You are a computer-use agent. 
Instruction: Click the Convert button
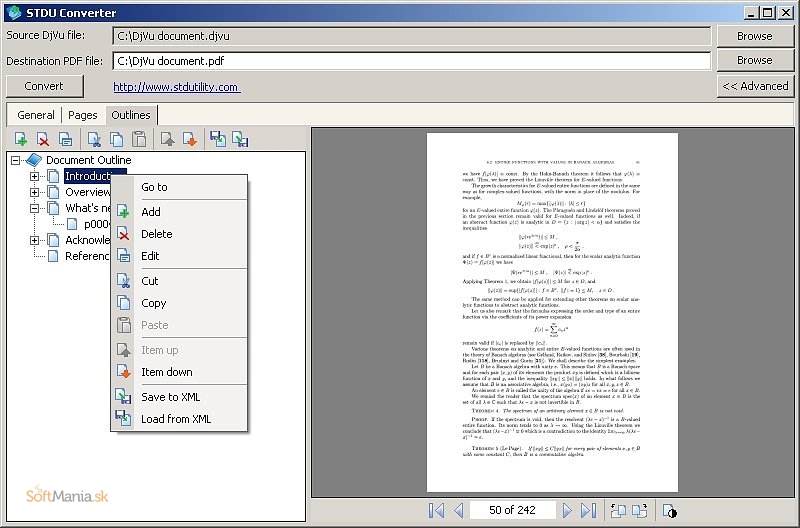[x=44, y=86]
